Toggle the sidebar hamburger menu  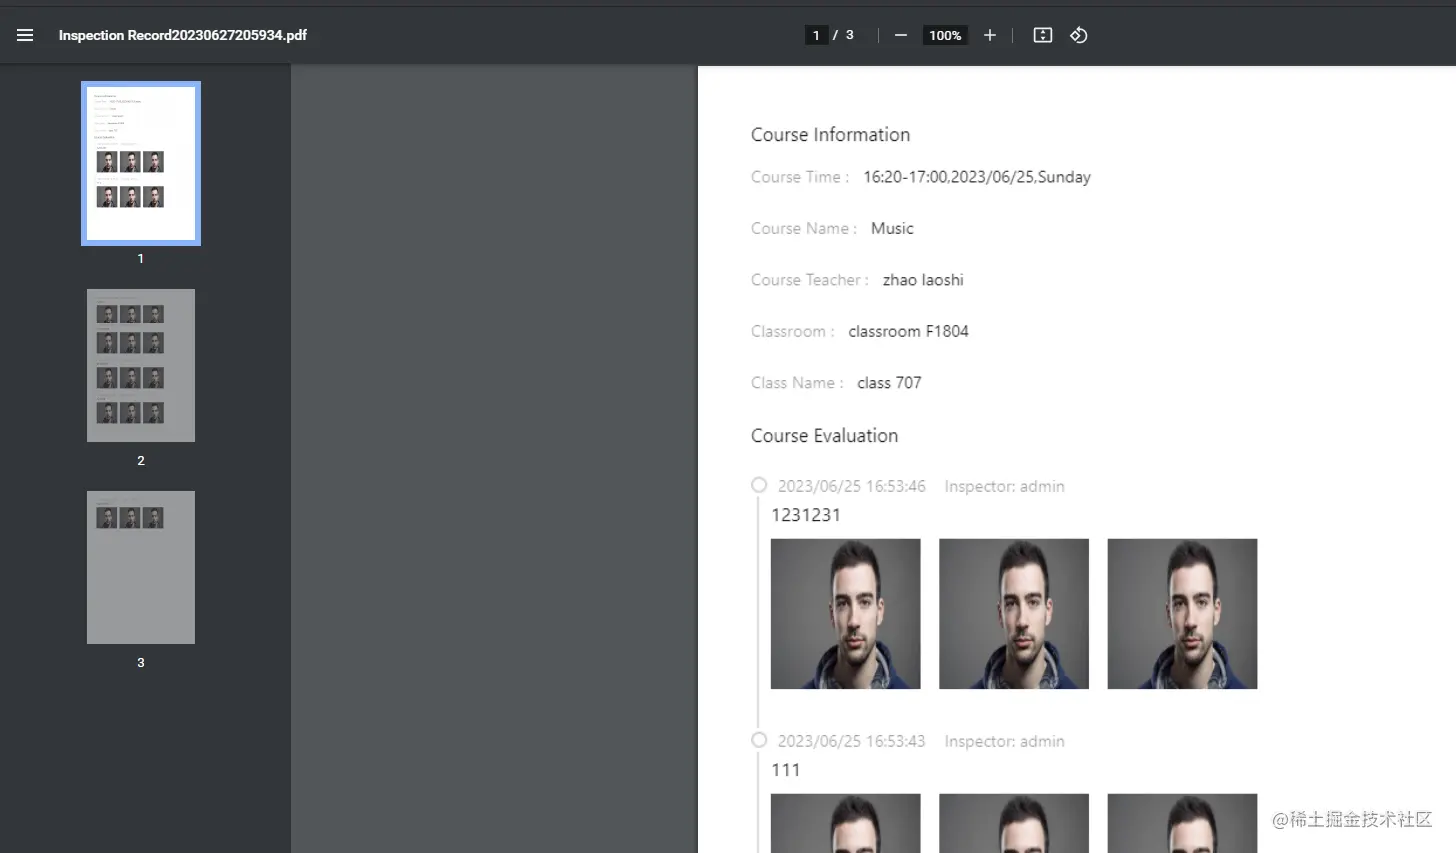click(x=25, y=35)
